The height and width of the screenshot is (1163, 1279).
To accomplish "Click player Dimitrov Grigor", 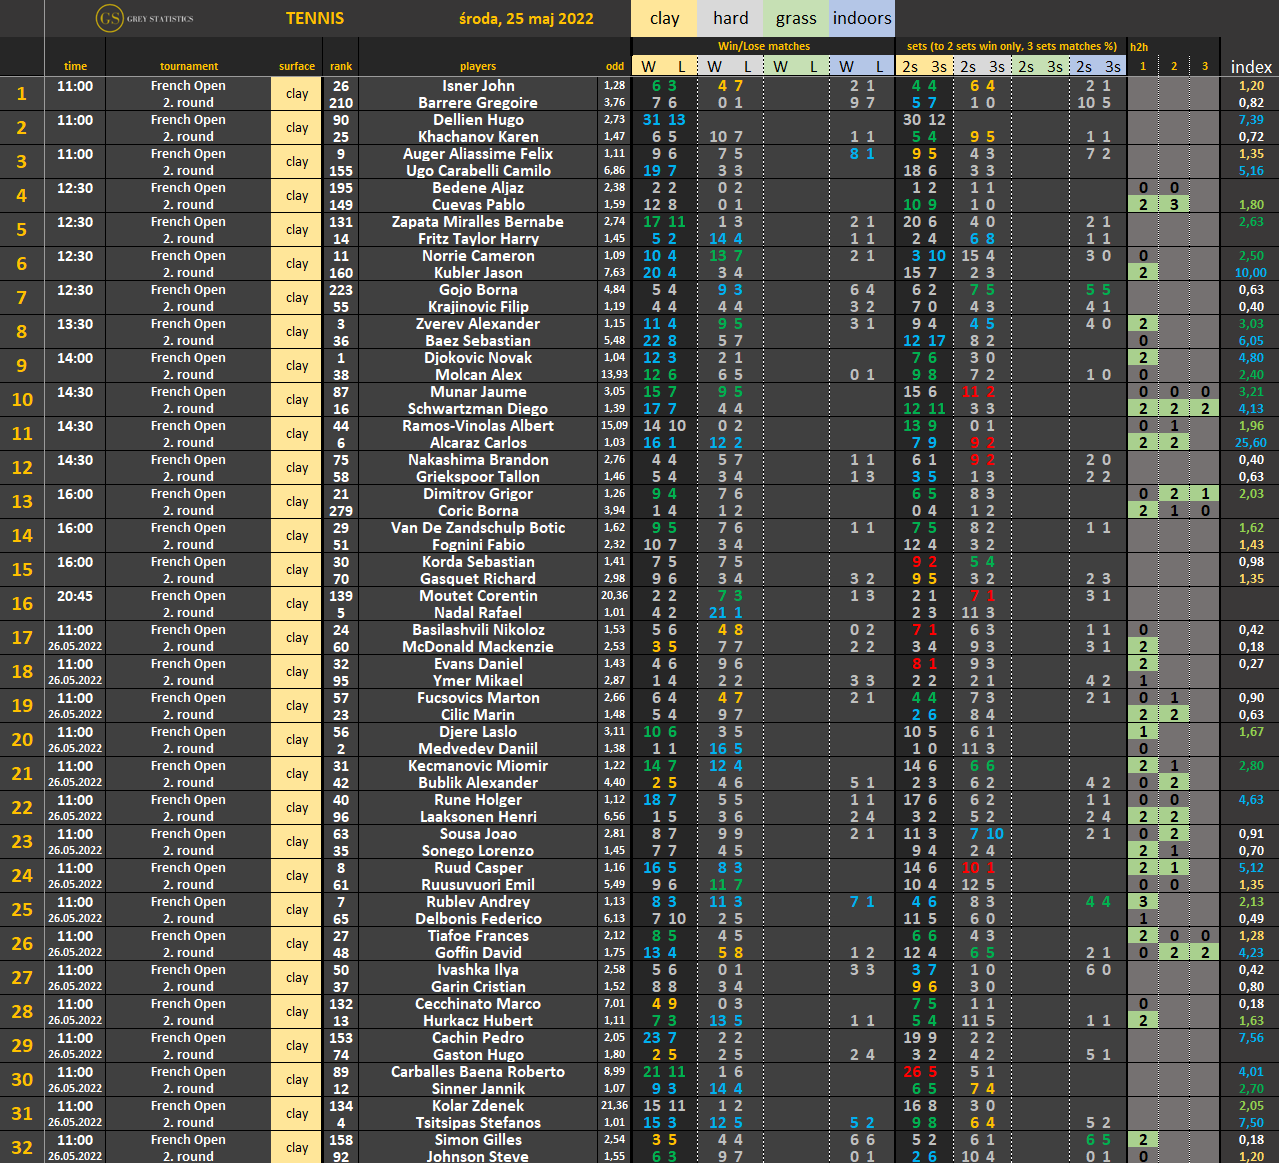I will (x=478, y=494).
